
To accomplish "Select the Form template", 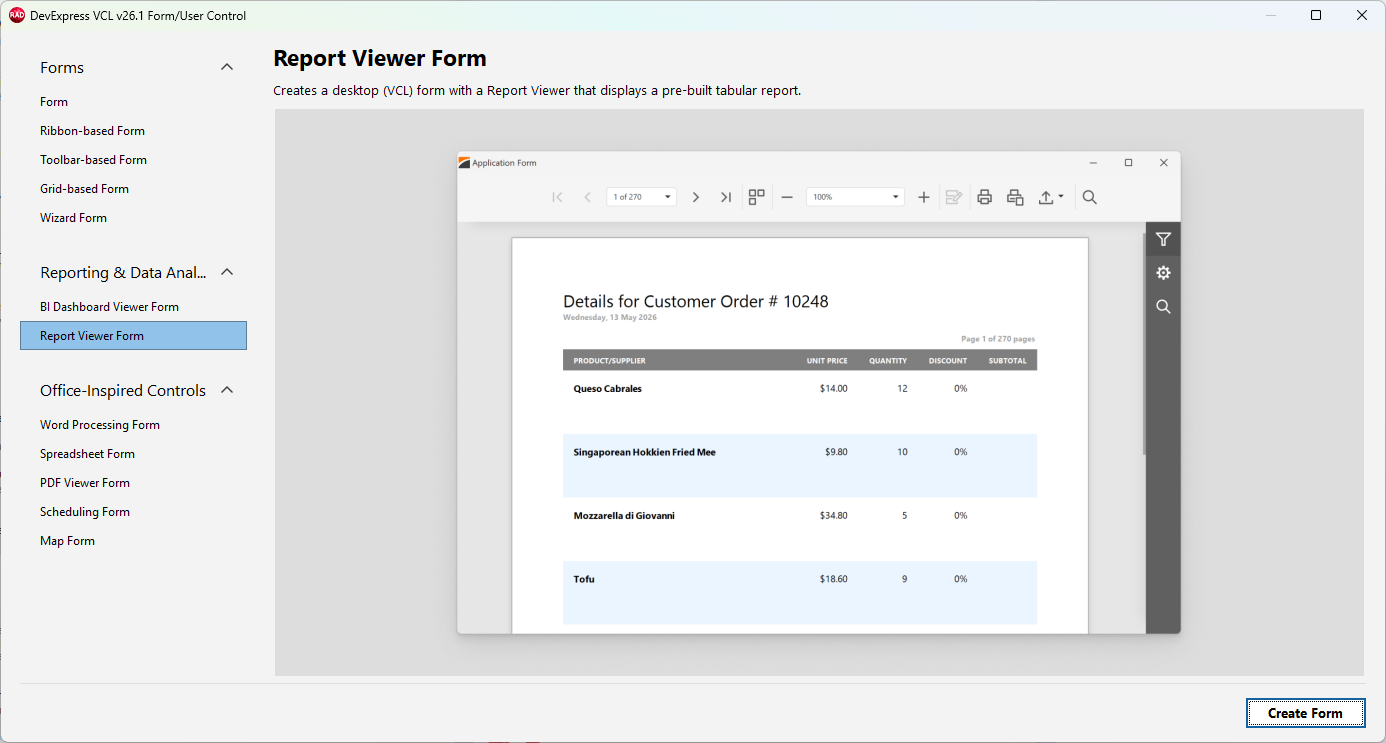I will pyautogui.click(x=133, y=102).
